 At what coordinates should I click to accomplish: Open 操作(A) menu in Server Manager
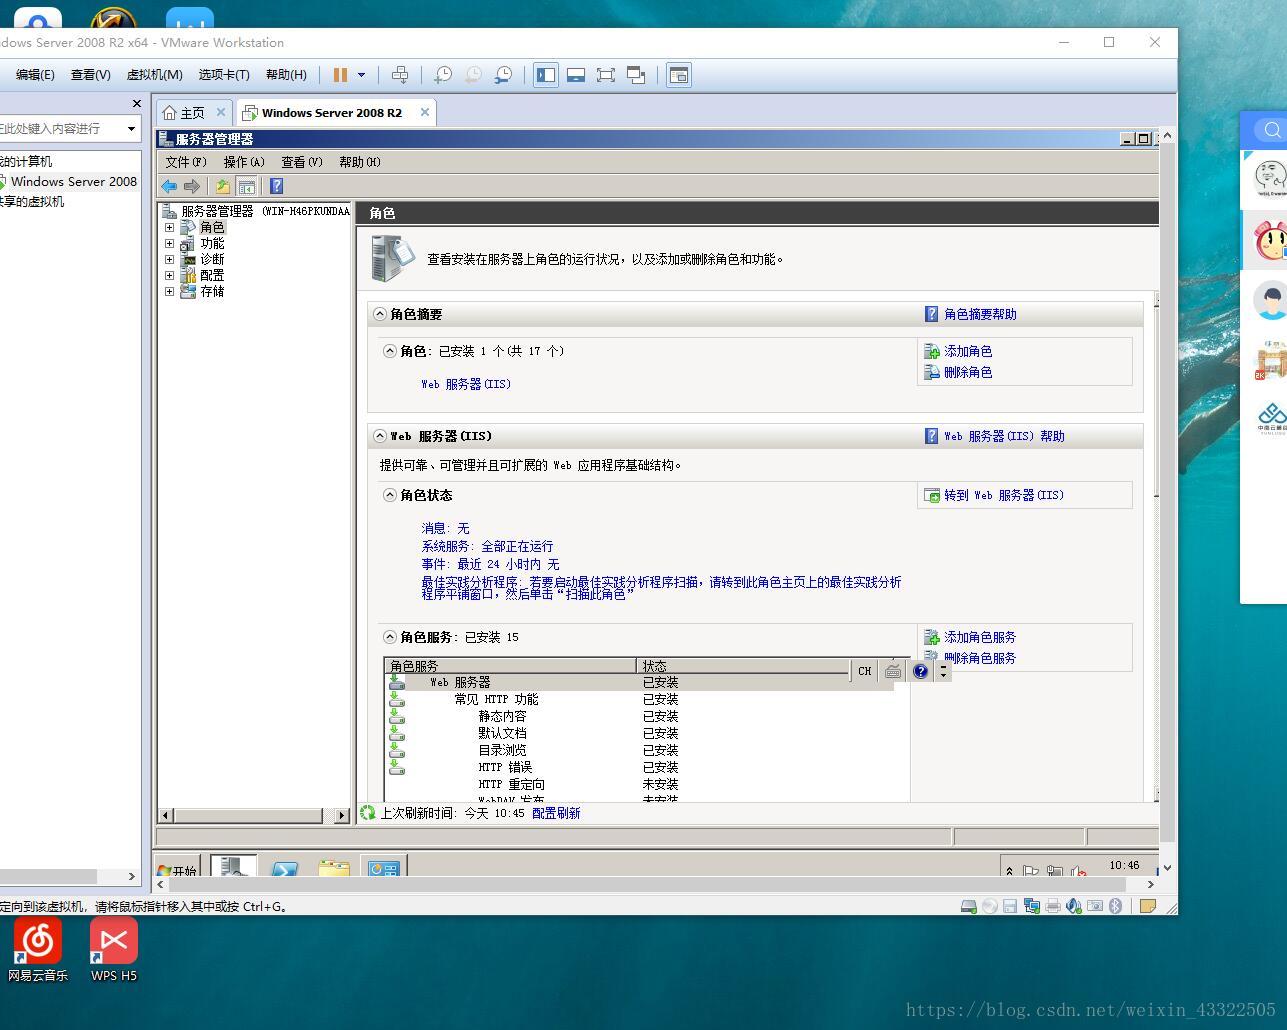point(244,162)
